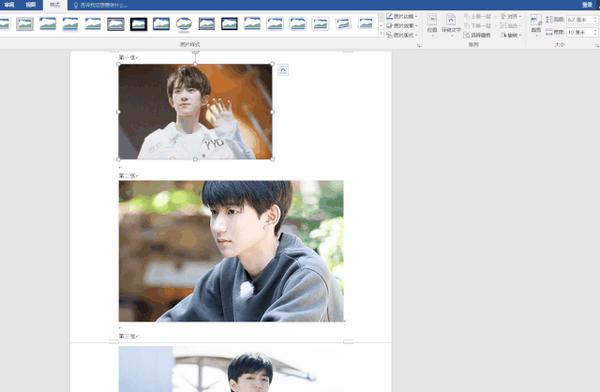
Task: Switch to the View tab
Action: coord(31,5)
